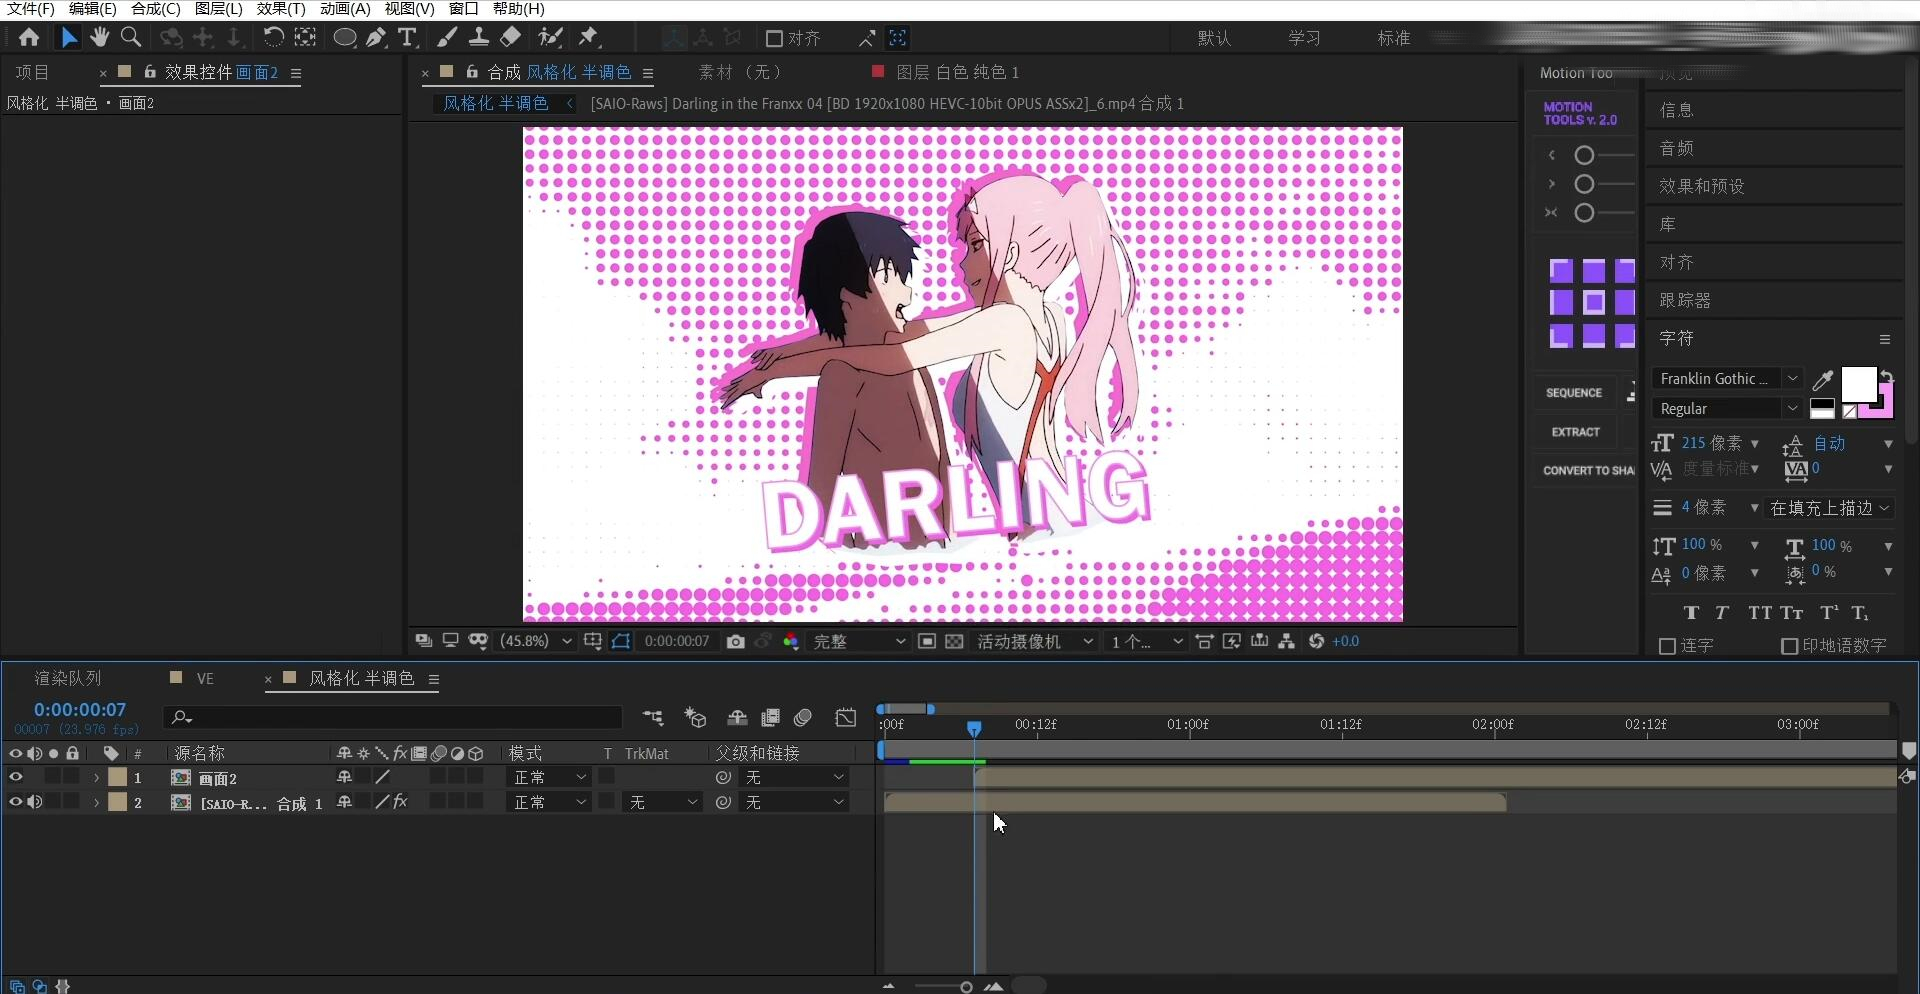
Task: Click the frame blending icon in timeline
Action: pos(770,718)
